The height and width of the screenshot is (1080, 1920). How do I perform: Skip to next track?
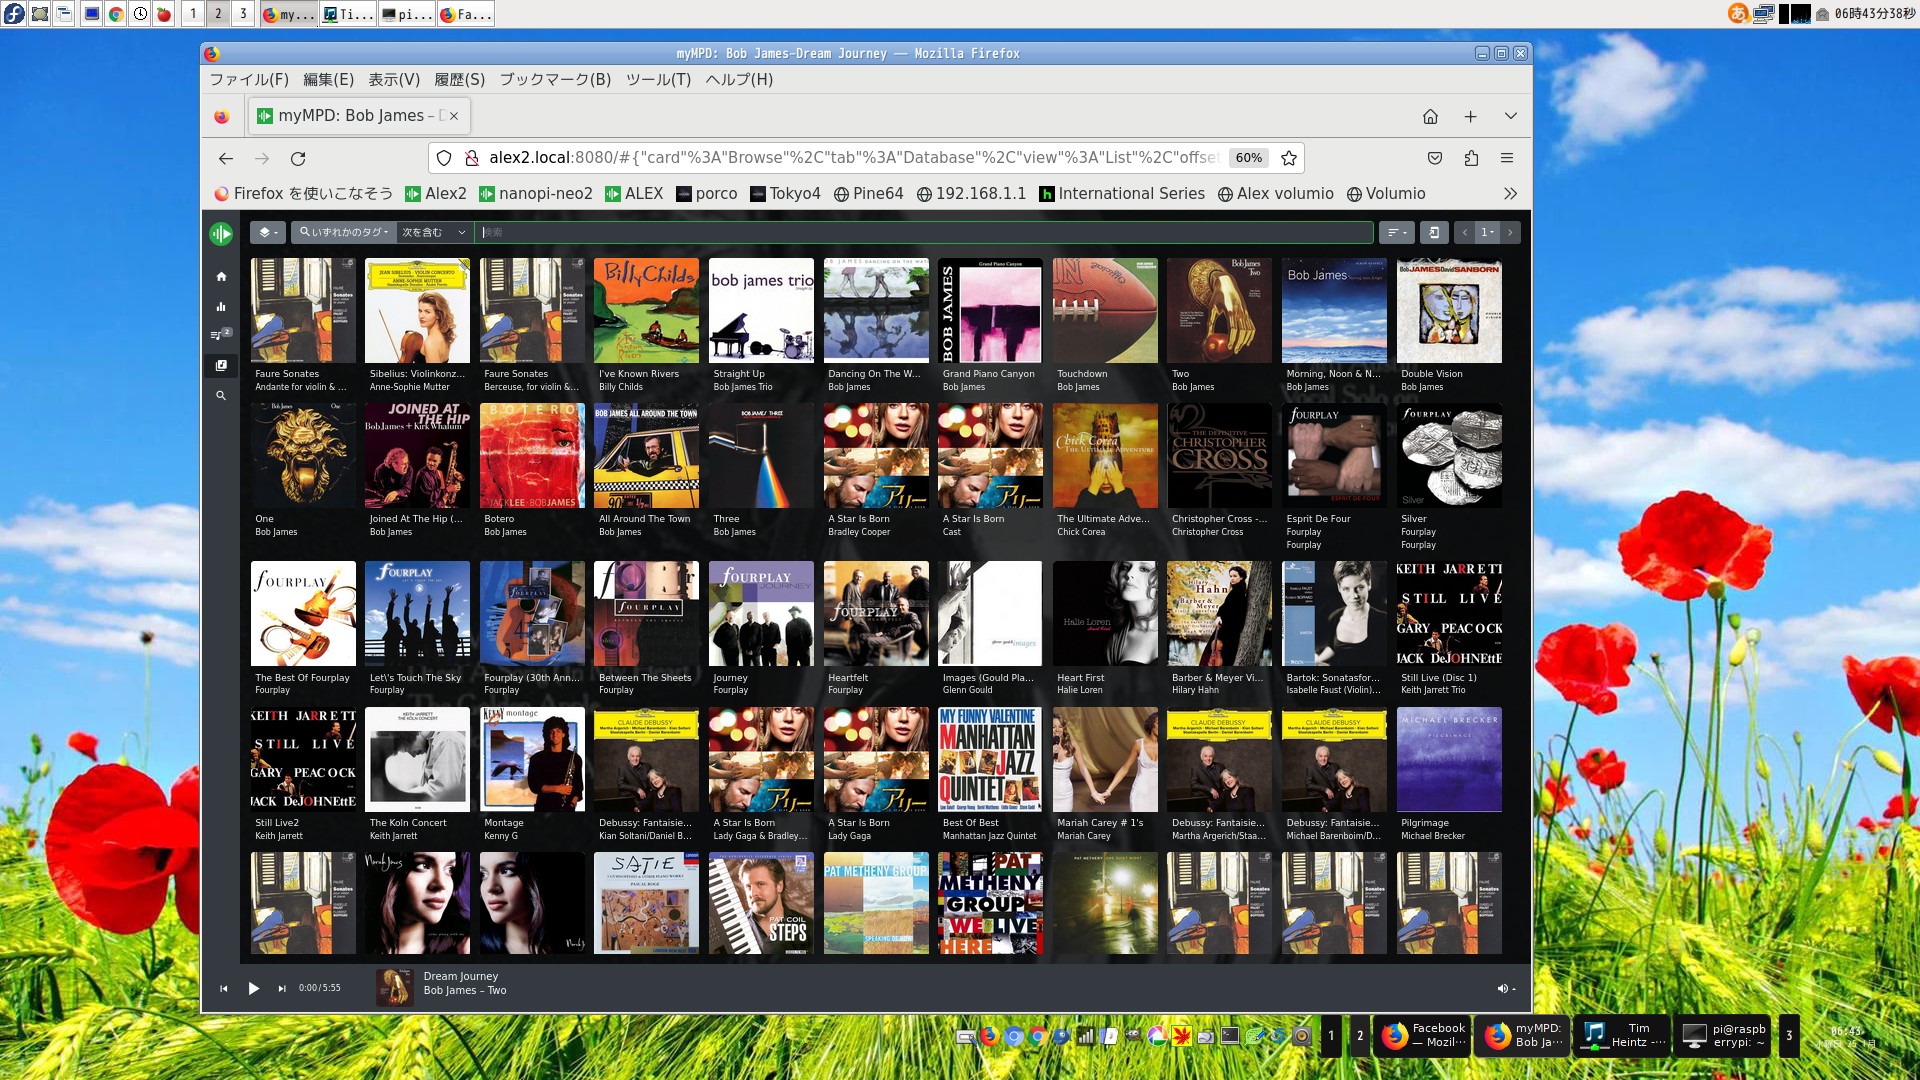282,988
